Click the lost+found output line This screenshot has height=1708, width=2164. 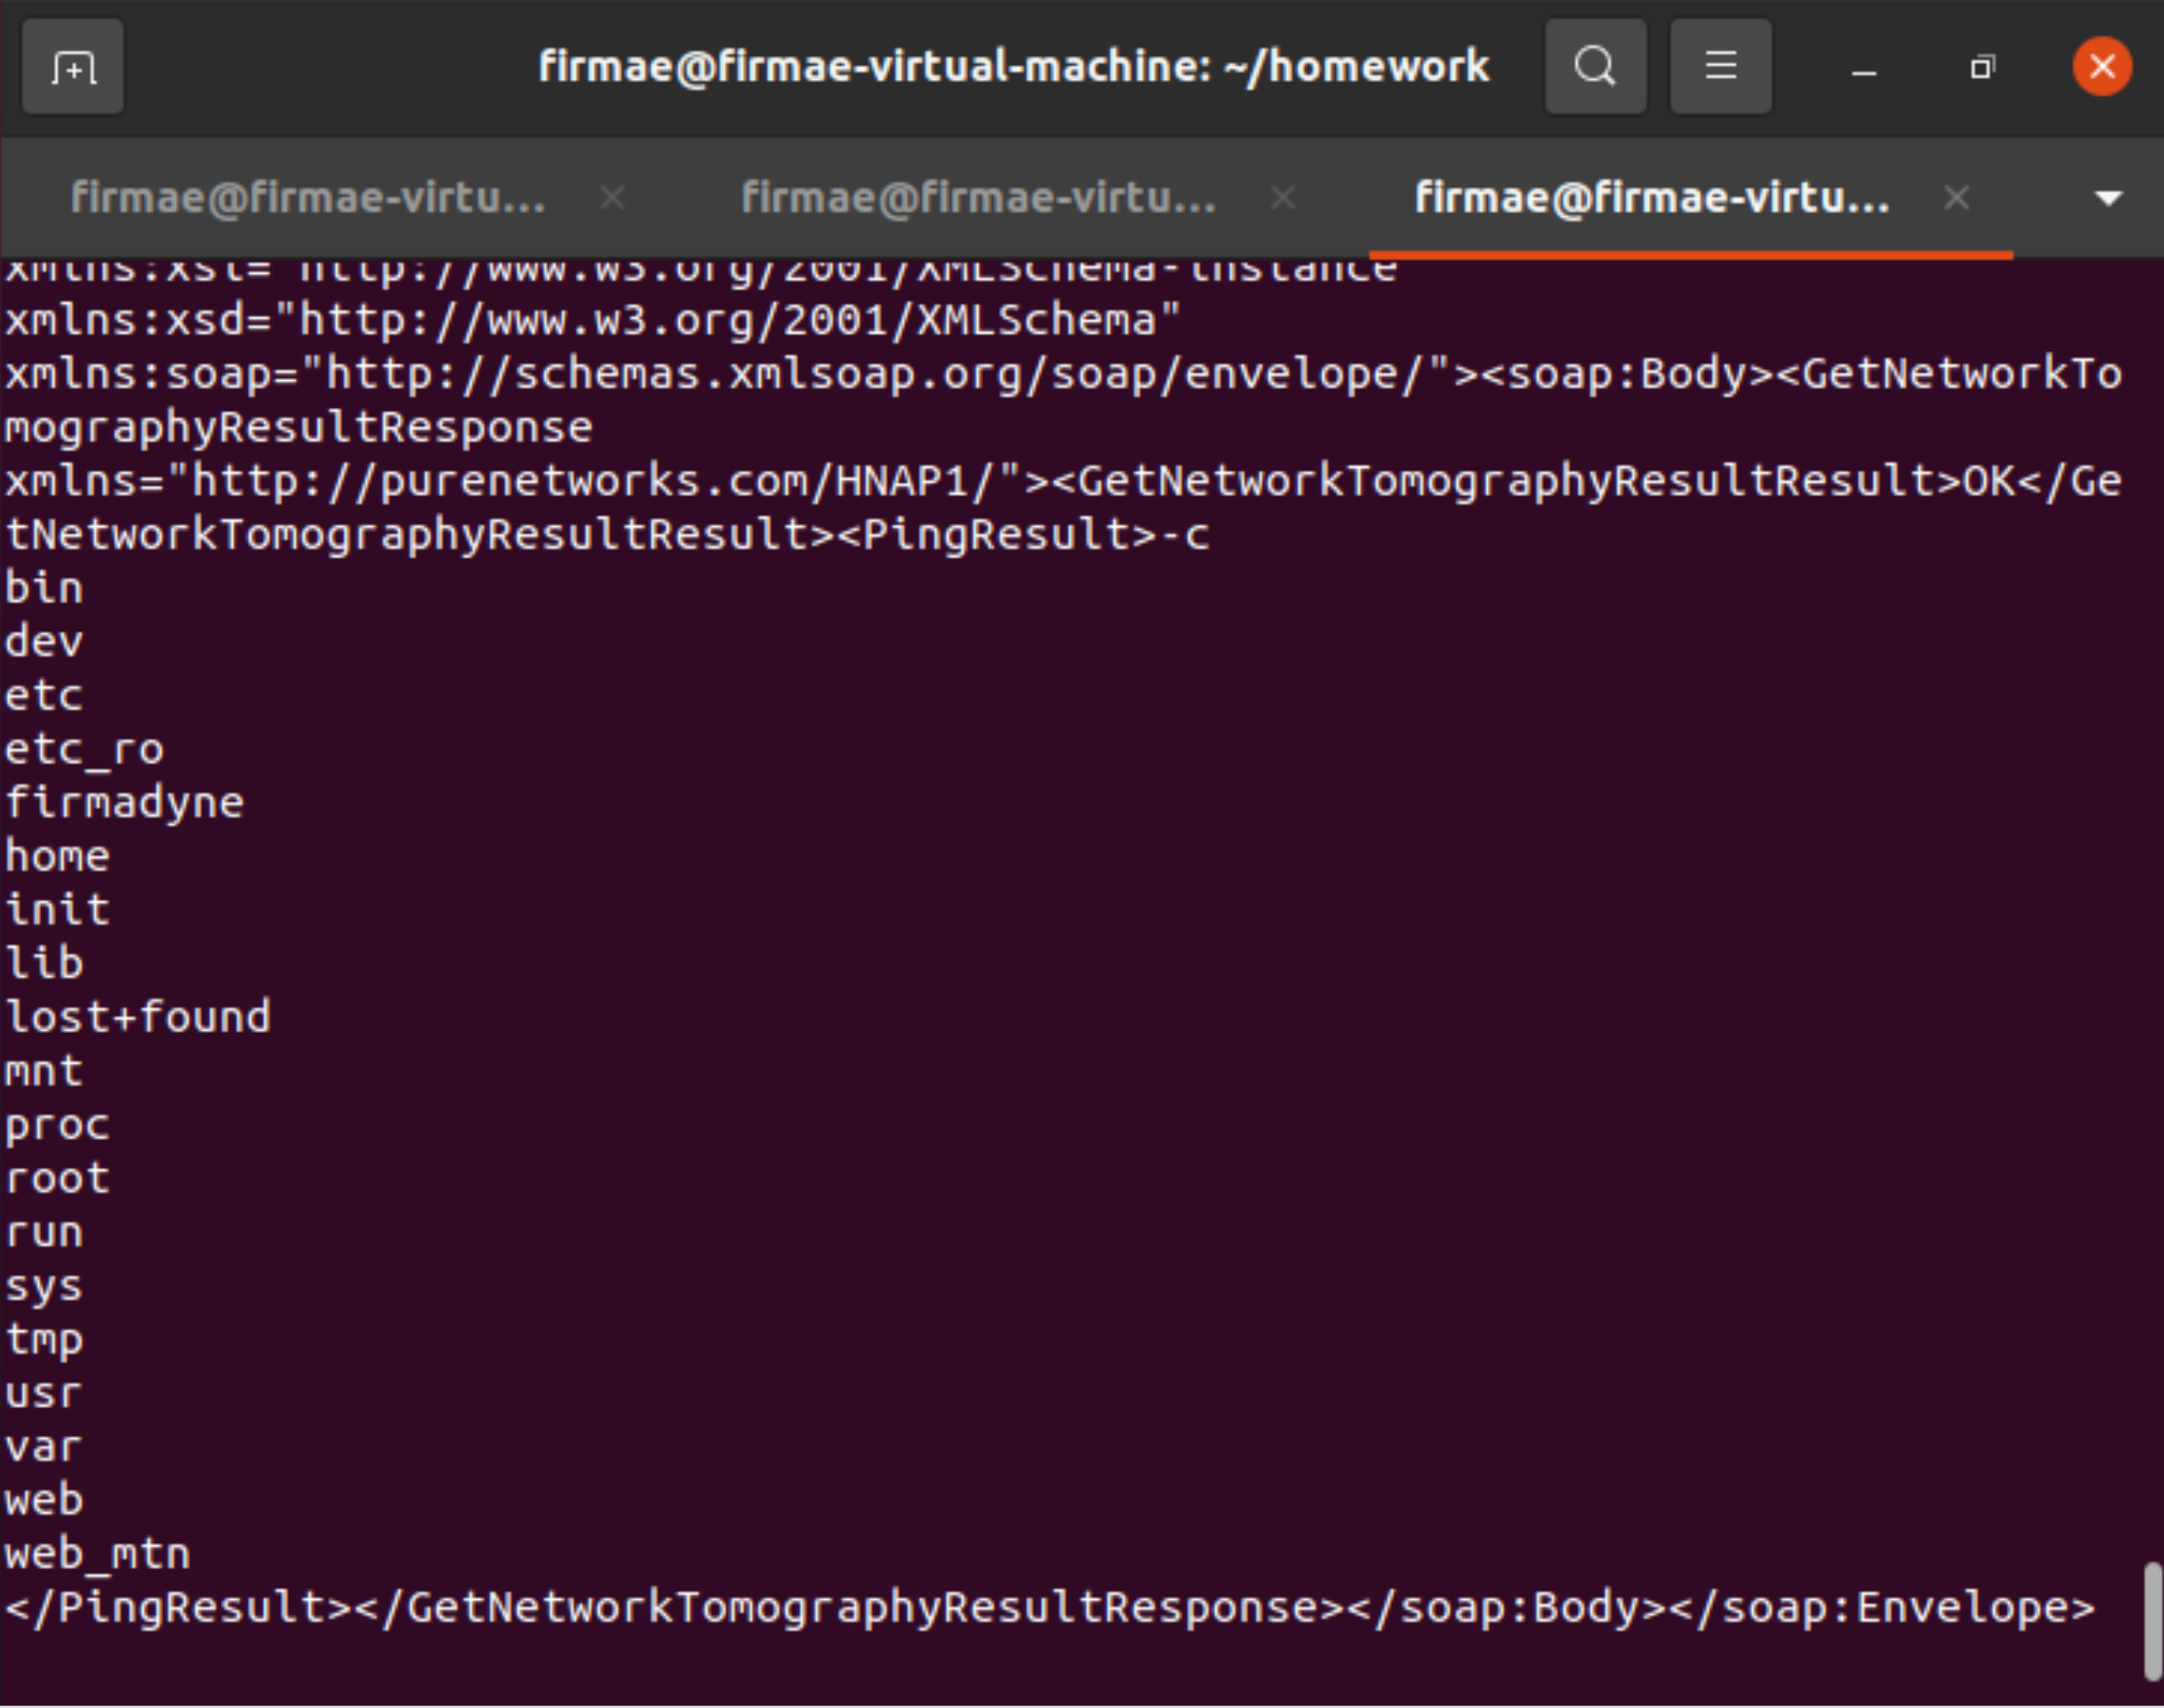(138, 1017)
